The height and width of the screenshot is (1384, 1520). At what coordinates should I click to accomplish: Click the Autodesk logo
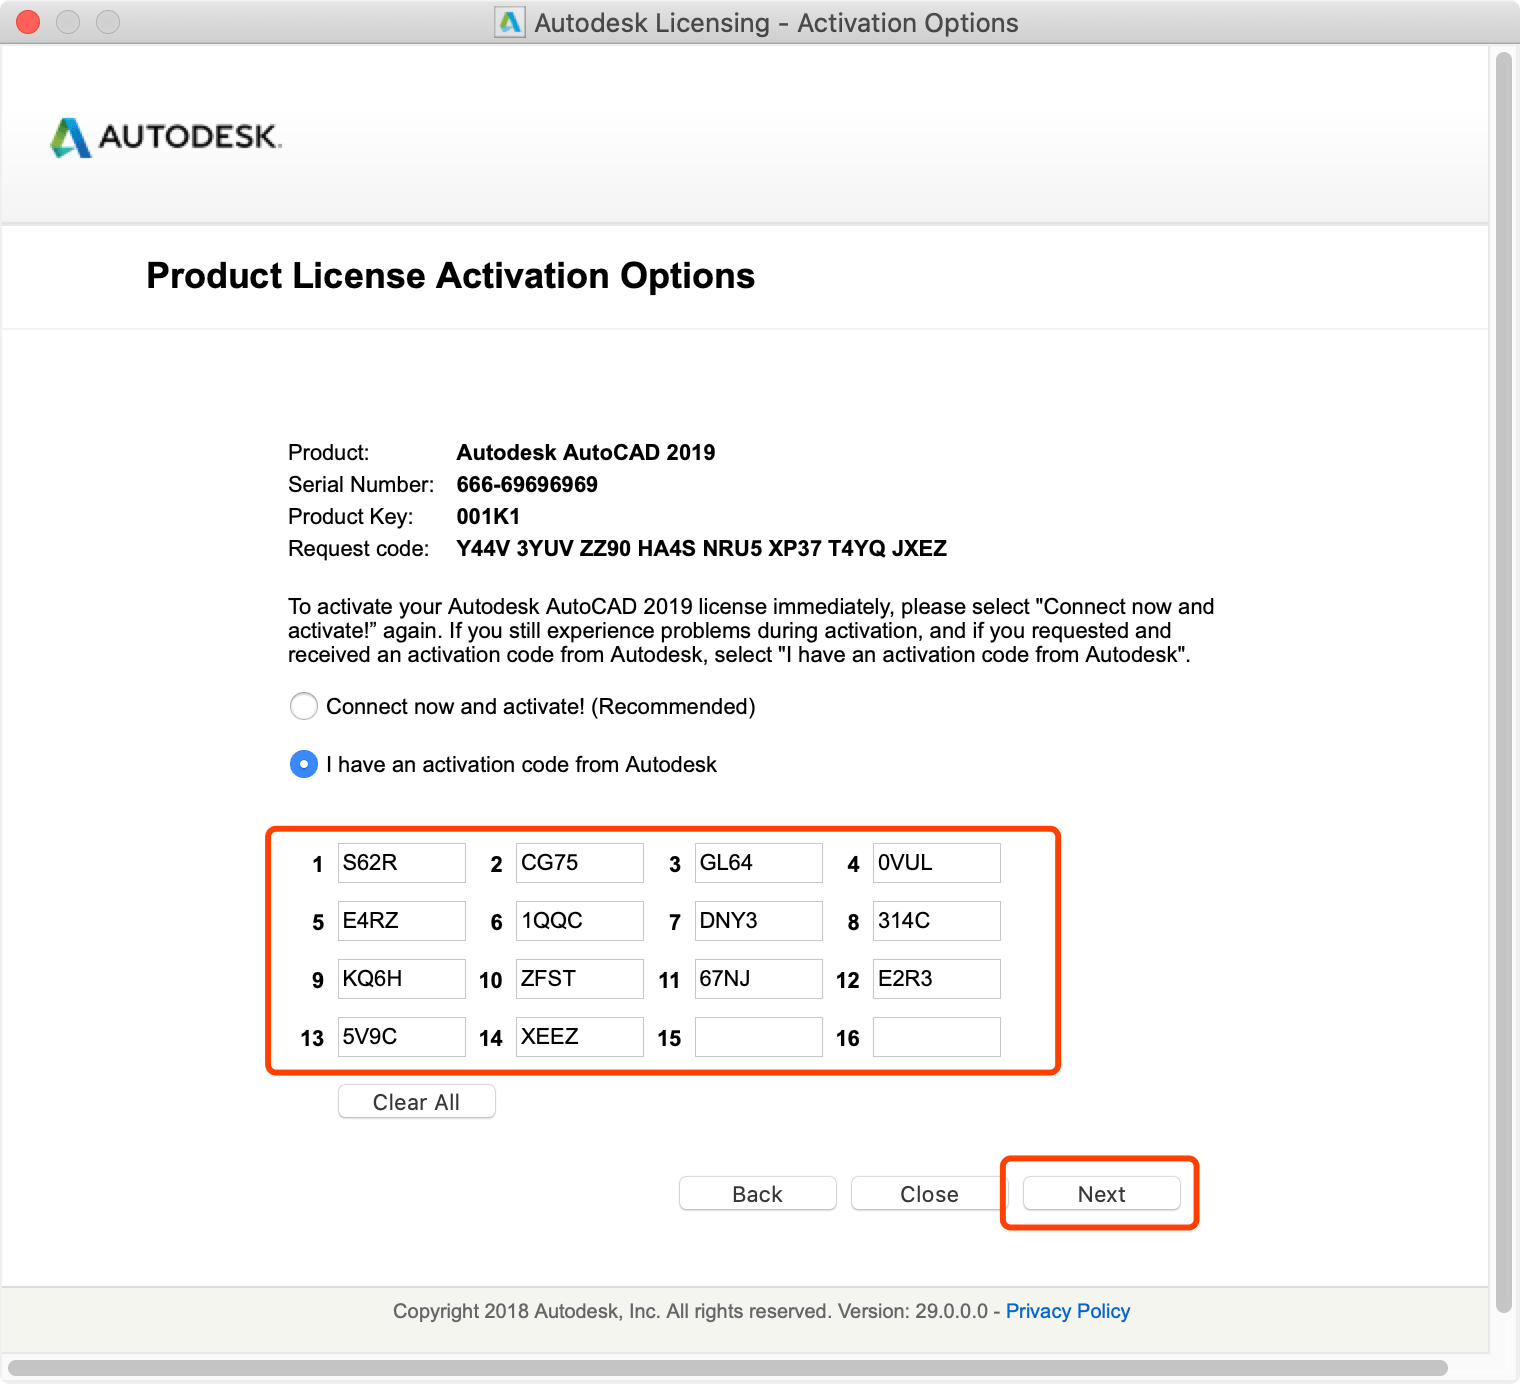165,137
